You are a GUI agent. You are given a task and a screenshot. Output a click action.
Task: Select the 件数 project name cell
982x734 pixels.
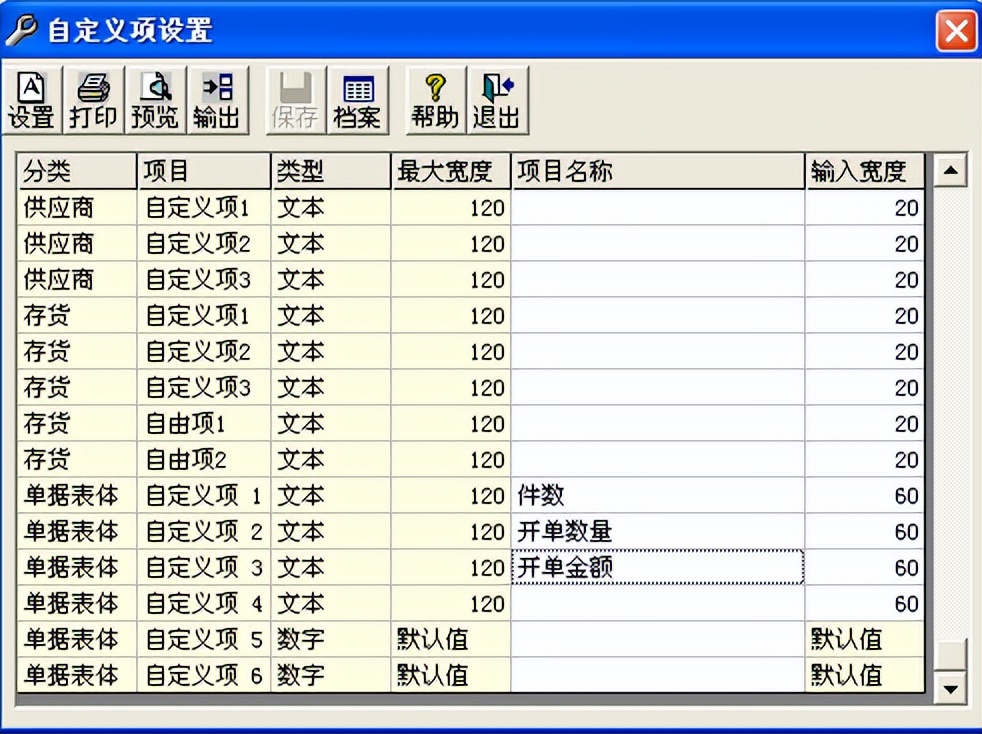click(x=656, y=495)
